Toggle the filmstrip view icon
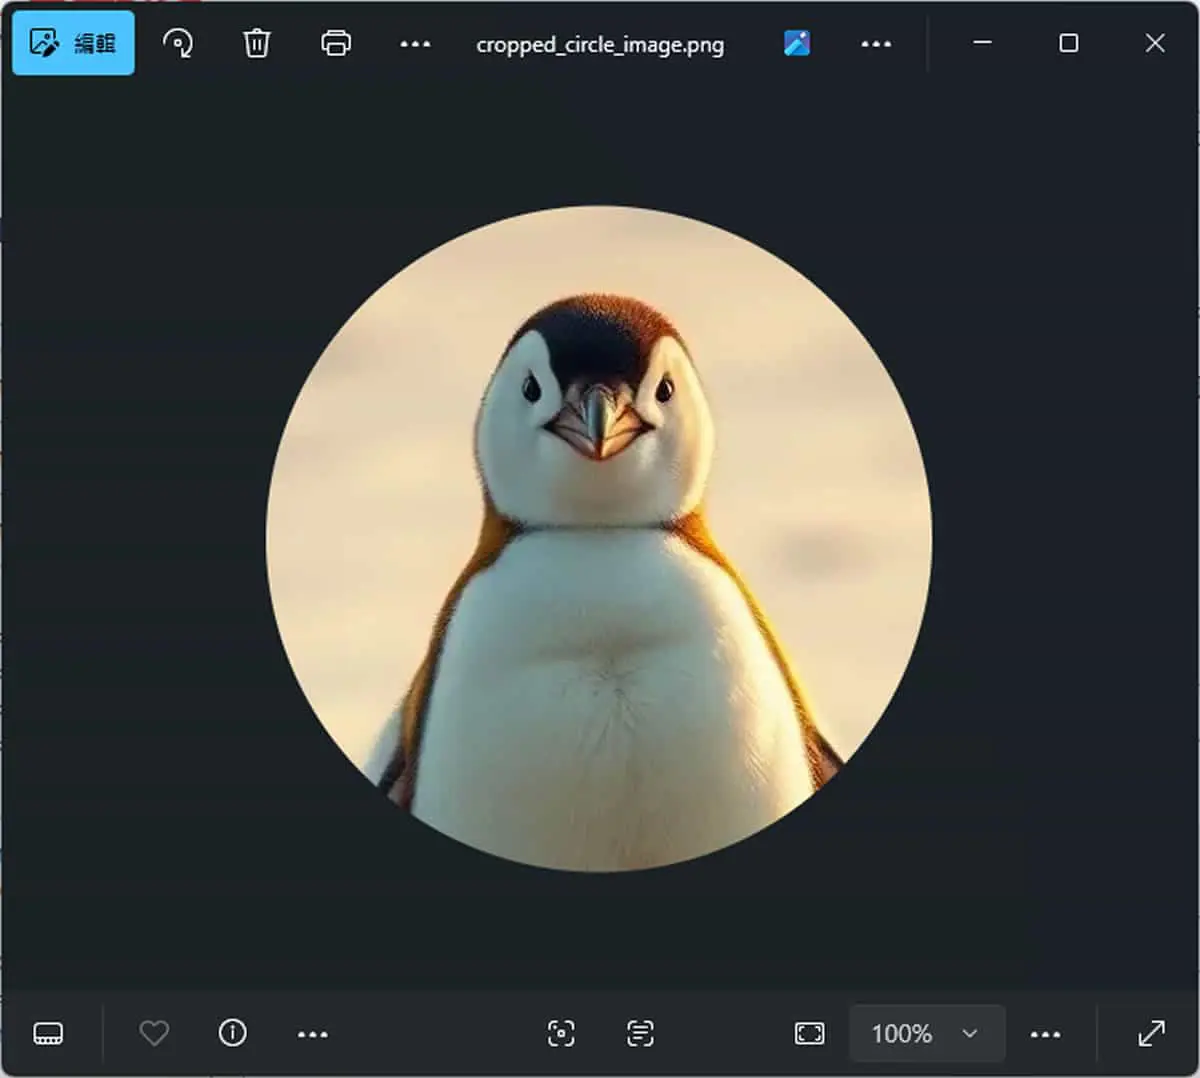Image resolution: width=1200 pixels, height=1078 pixels. [48, 1033]
